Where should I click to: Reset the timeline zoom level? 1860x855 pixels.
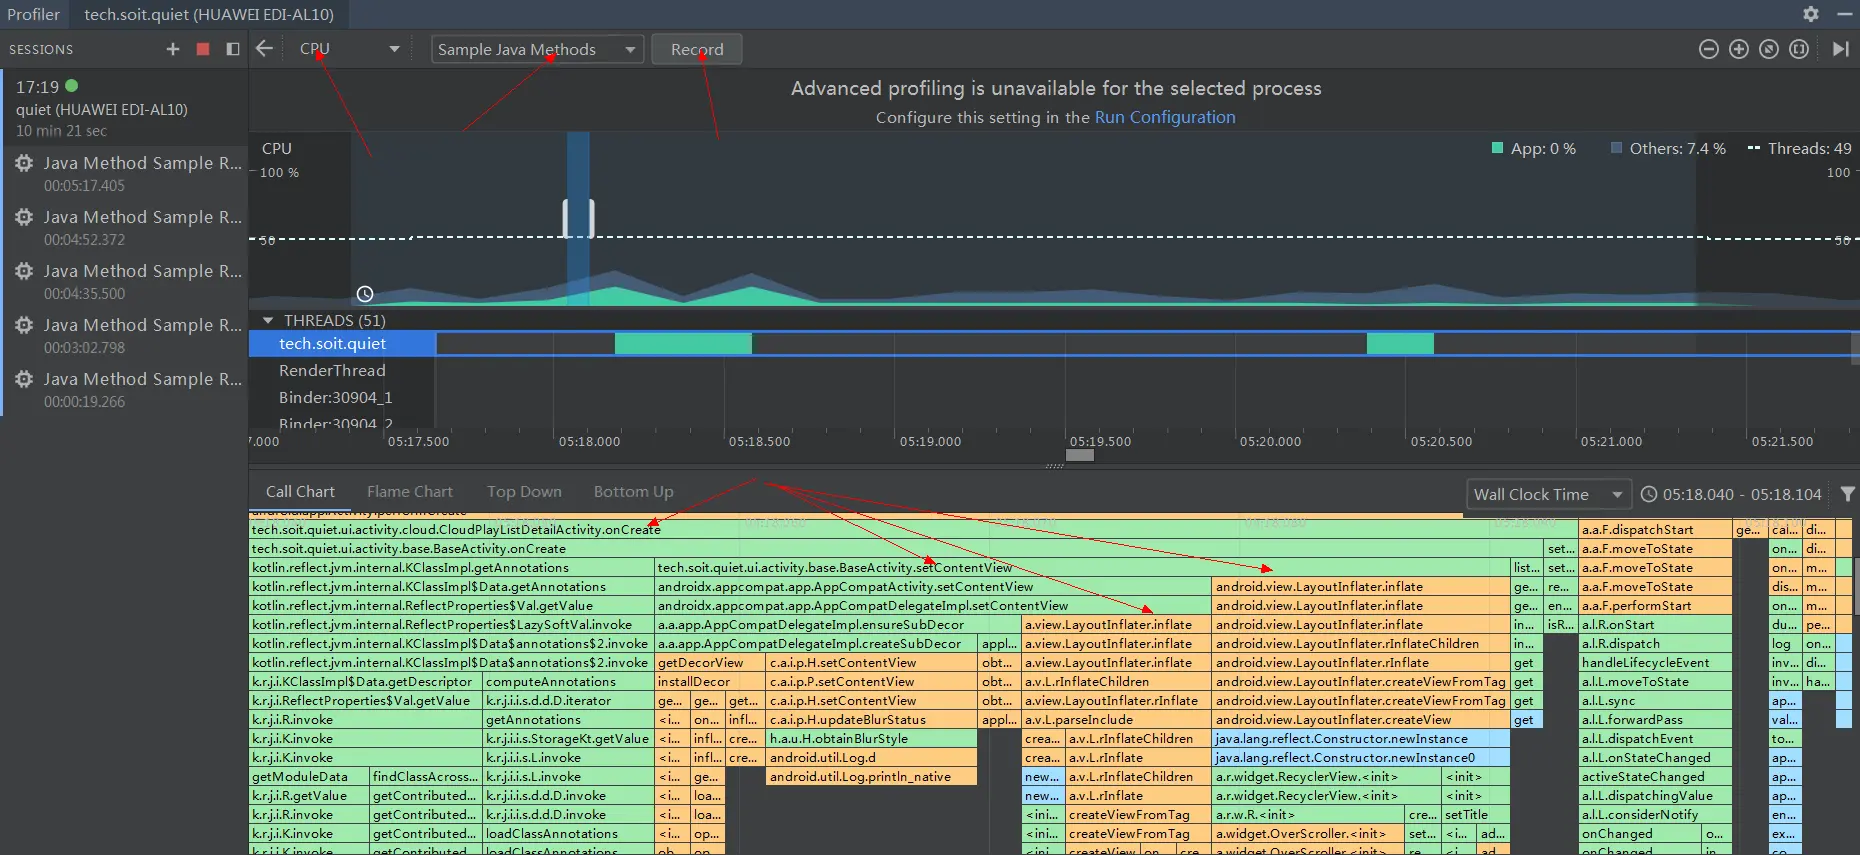tap(1769, 49)
